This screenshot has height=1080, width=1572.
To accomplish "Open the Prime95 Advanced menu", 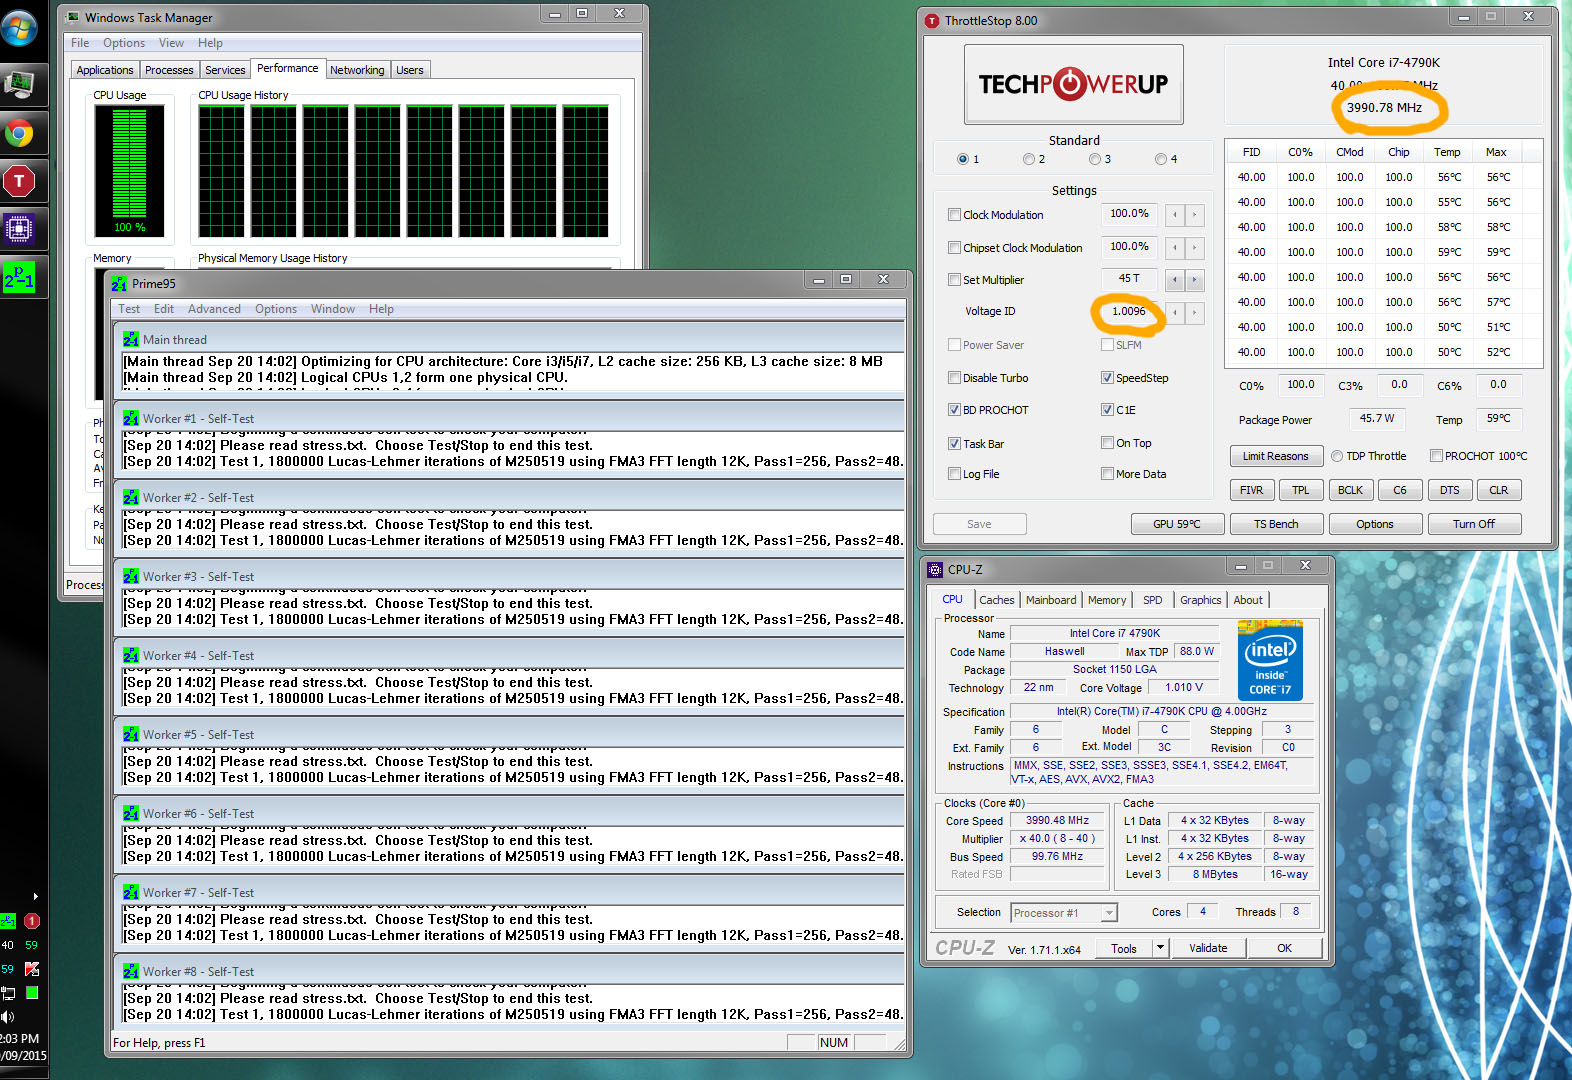I will click(x=214, y=309).
